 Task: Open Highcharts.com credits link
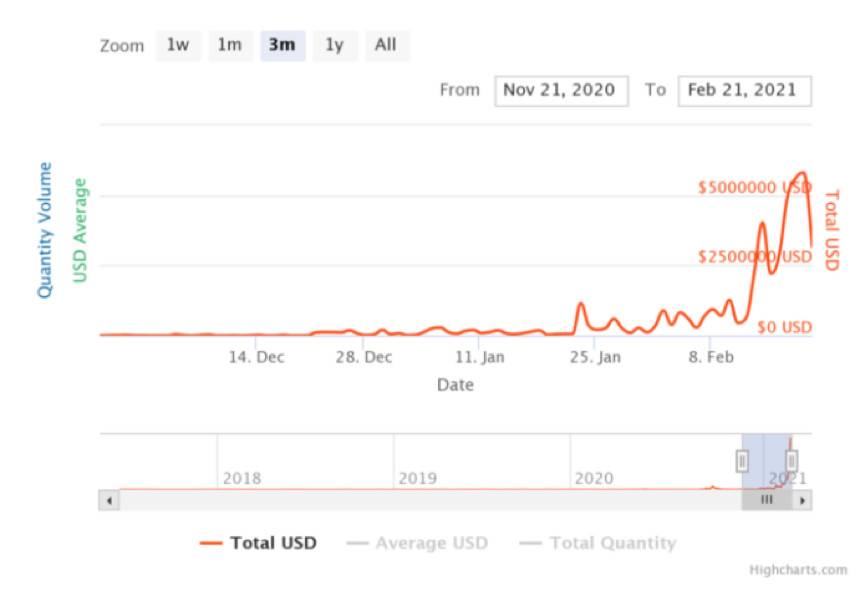pos(798,570)
